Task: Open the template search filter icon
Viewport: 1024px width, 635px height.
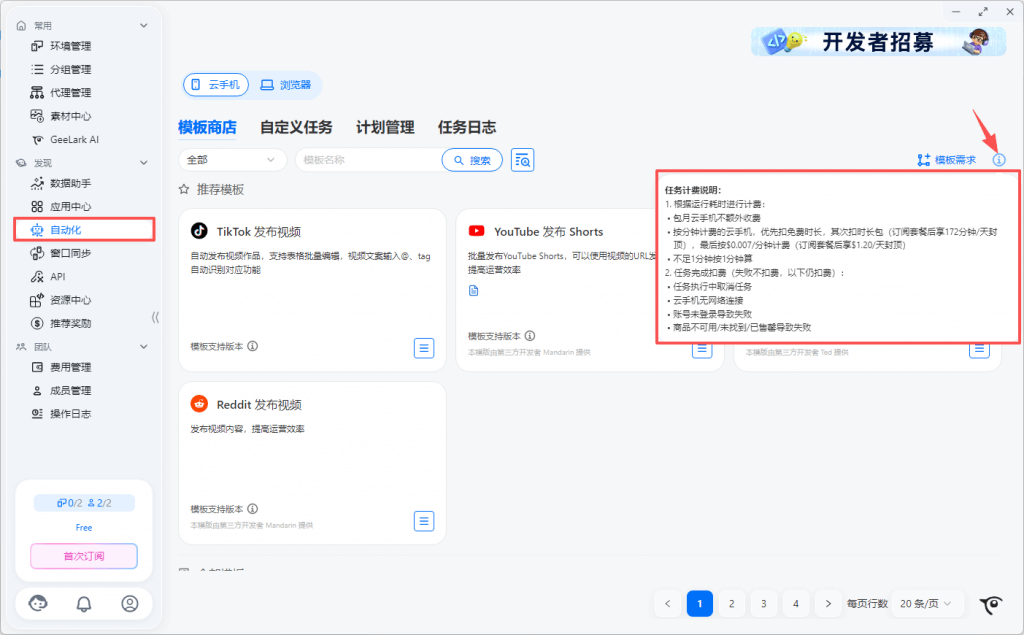Action: 522,160
